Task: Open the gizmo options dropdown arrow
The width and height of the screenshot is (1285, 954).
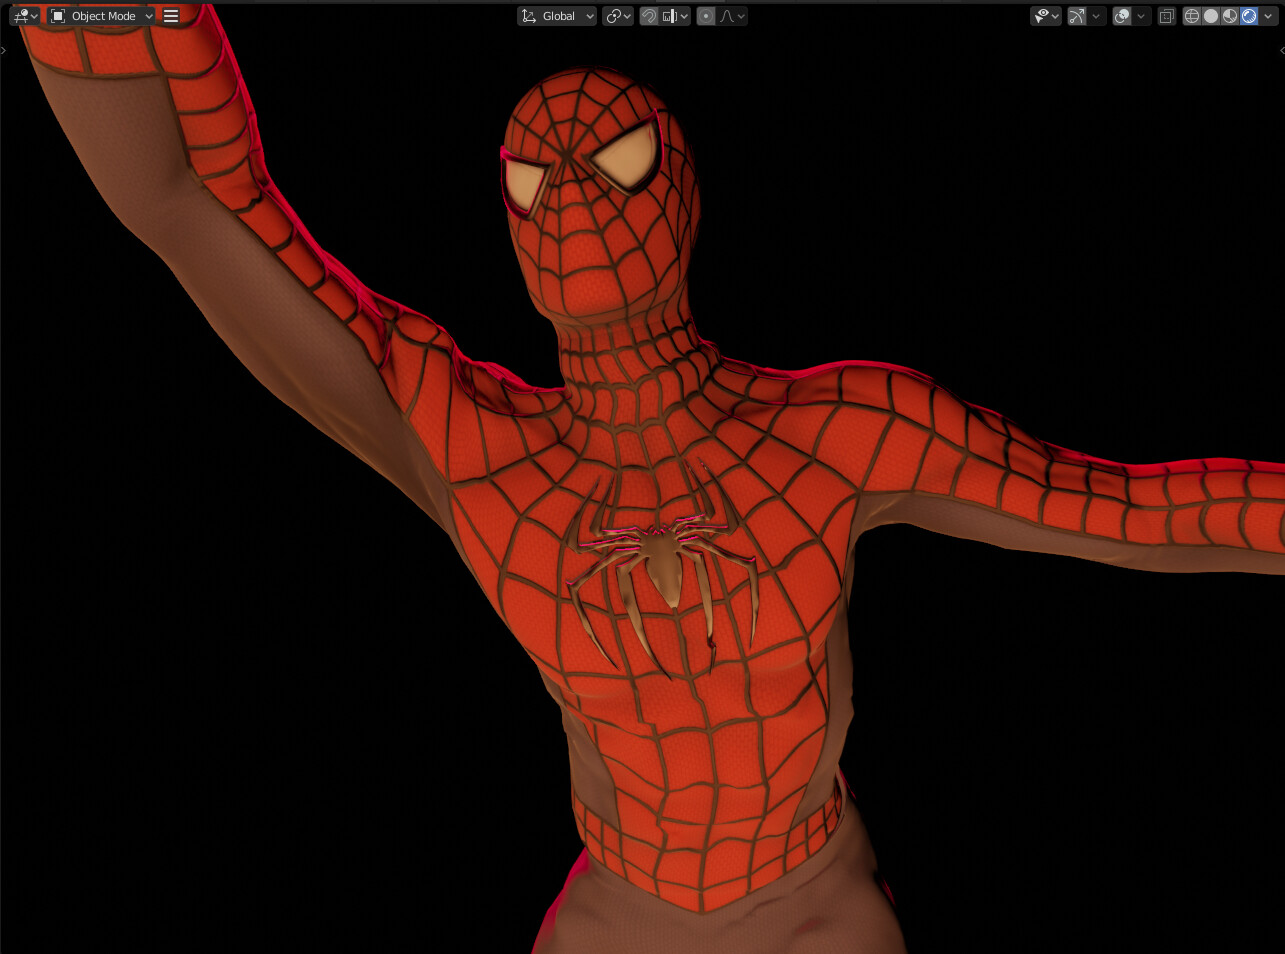Action: coord(1097,16)
